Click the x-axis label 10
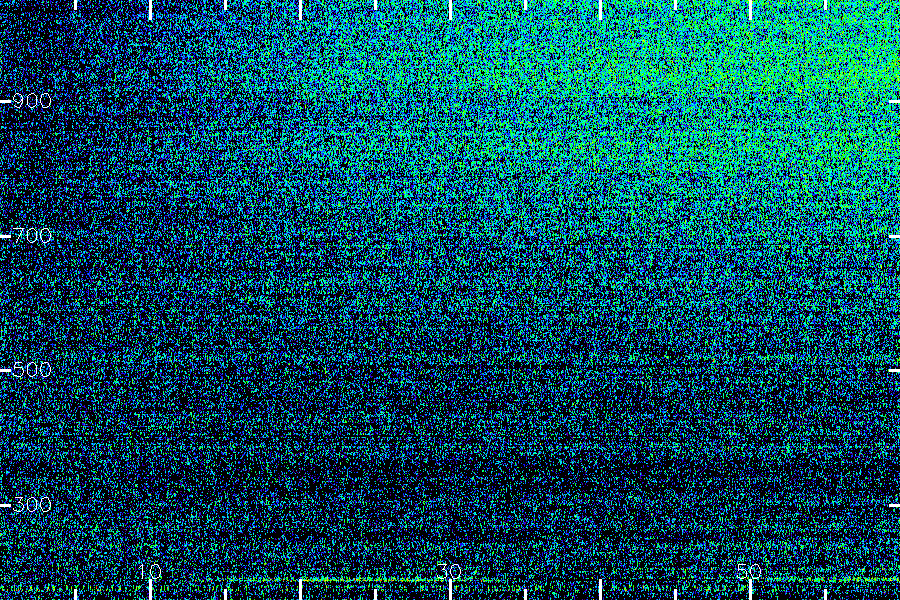This screenshot has width=900, height=600. pyautogui.click(x=149, y=571)
